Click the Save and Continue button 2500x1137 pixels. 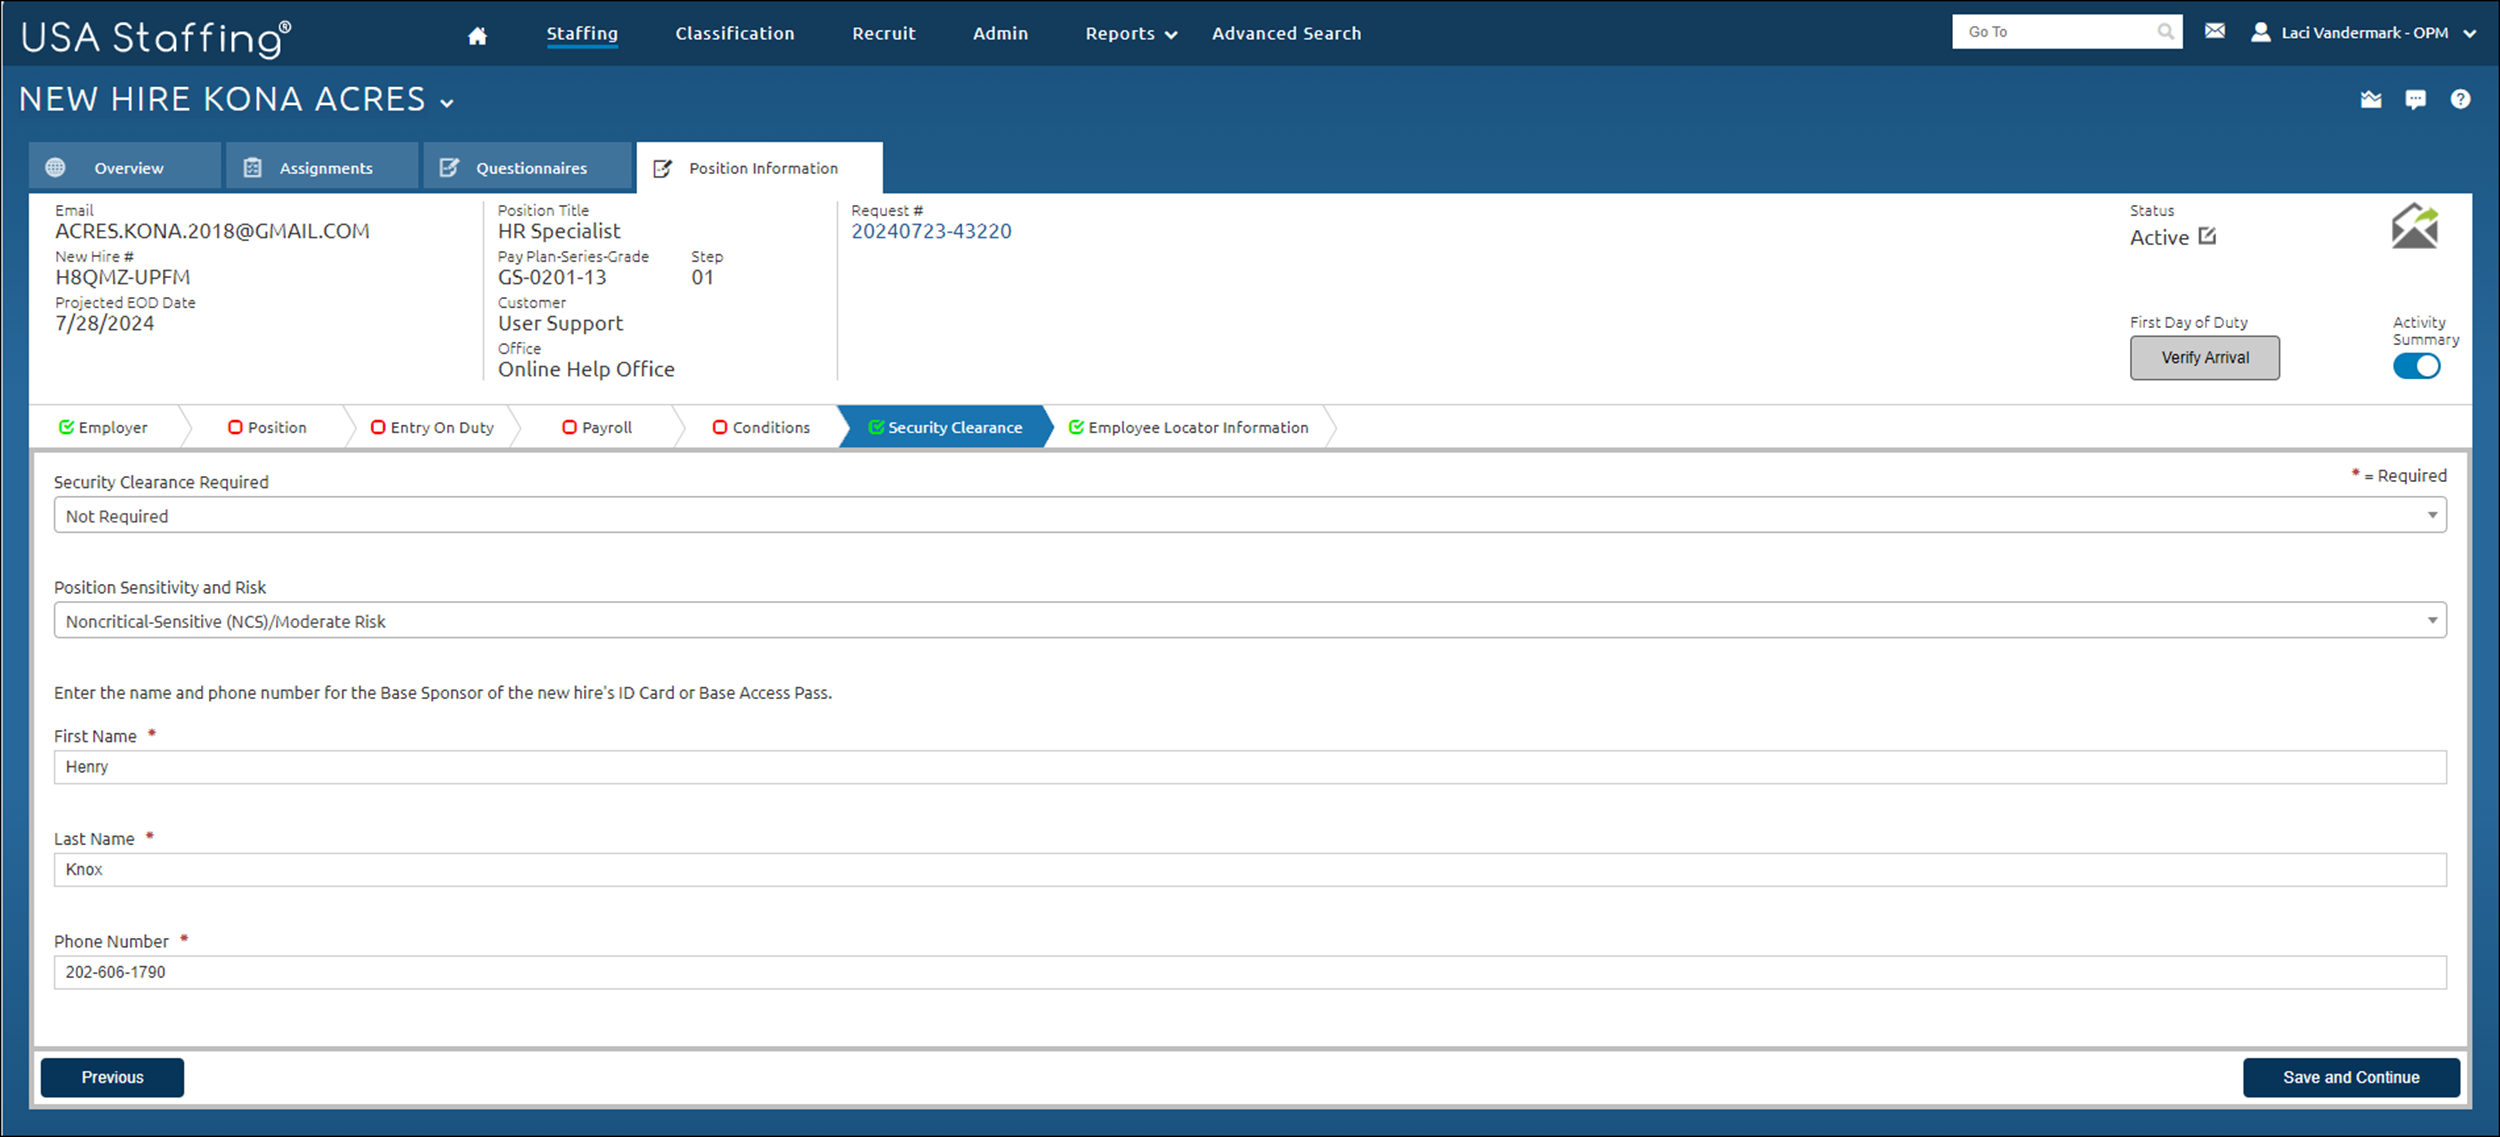pos(2350,1077)
